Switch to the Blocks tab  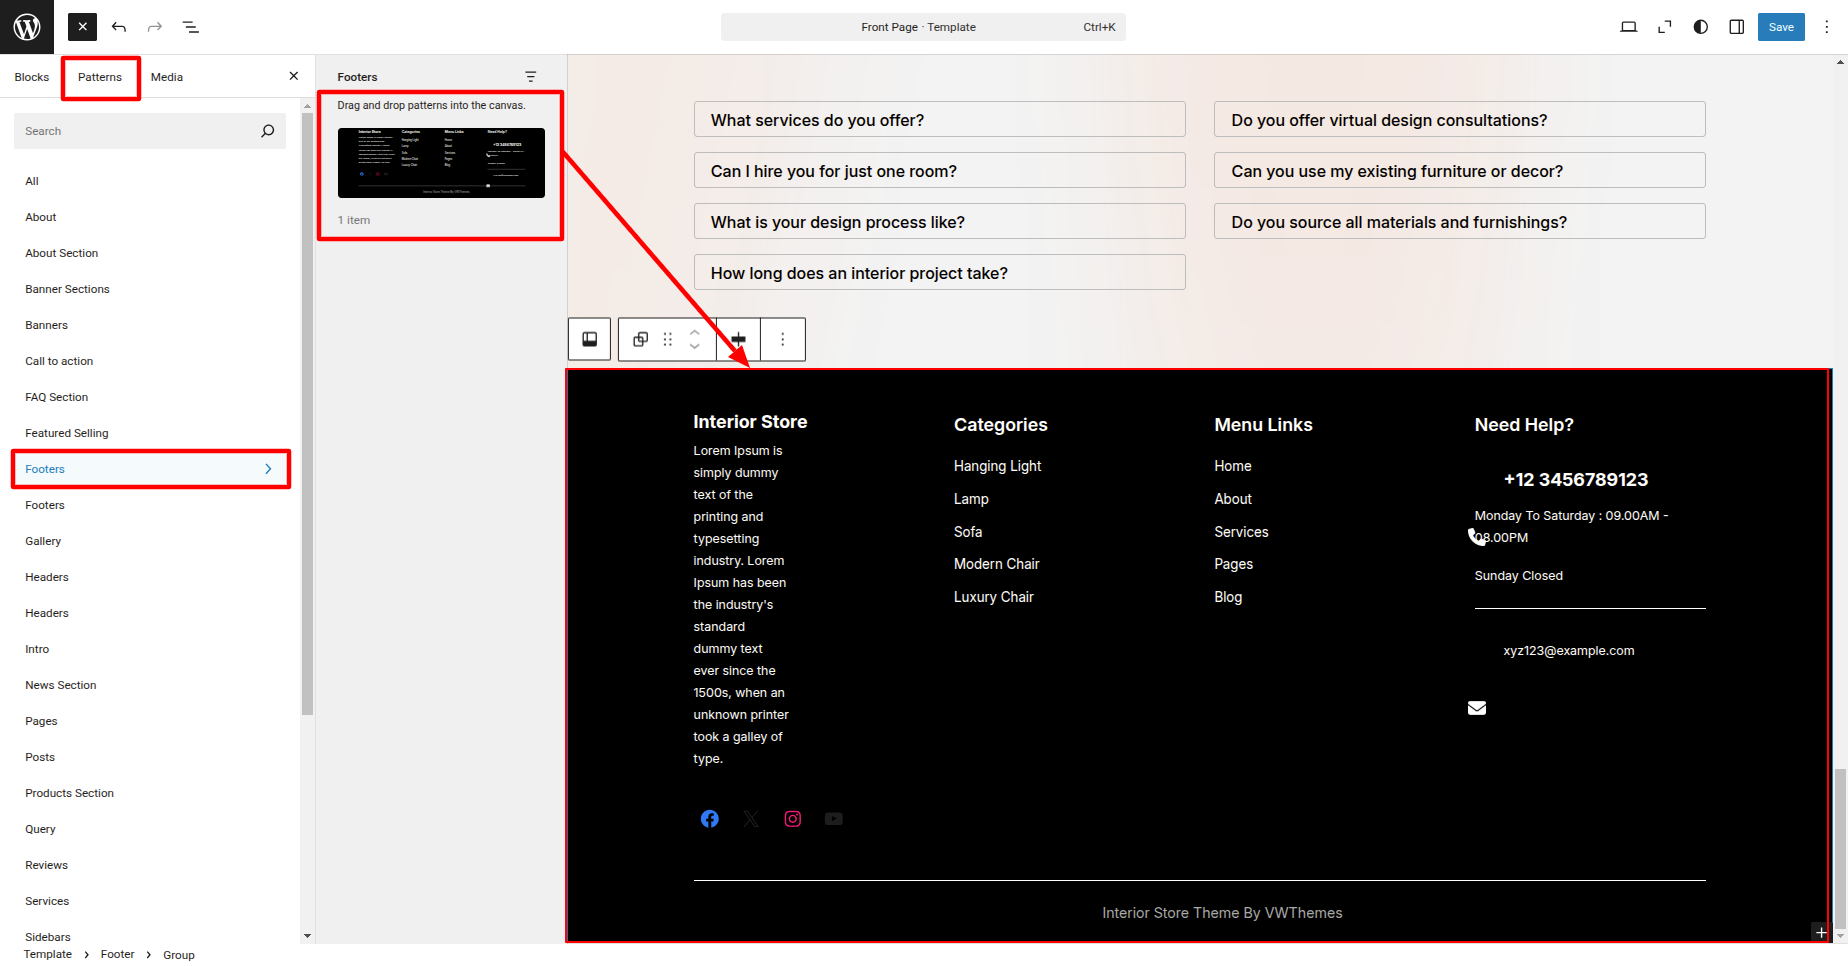32,77
